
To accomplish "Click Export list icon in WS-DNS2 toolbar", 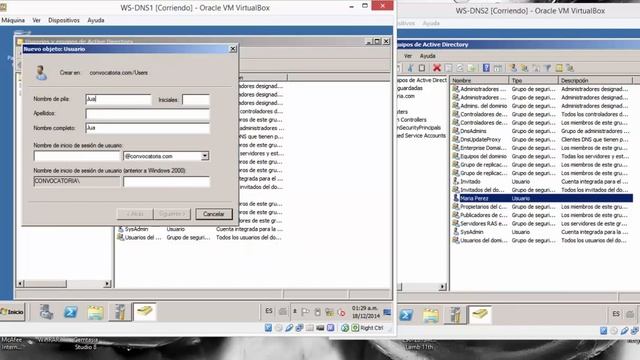I will tap(471, 68).
